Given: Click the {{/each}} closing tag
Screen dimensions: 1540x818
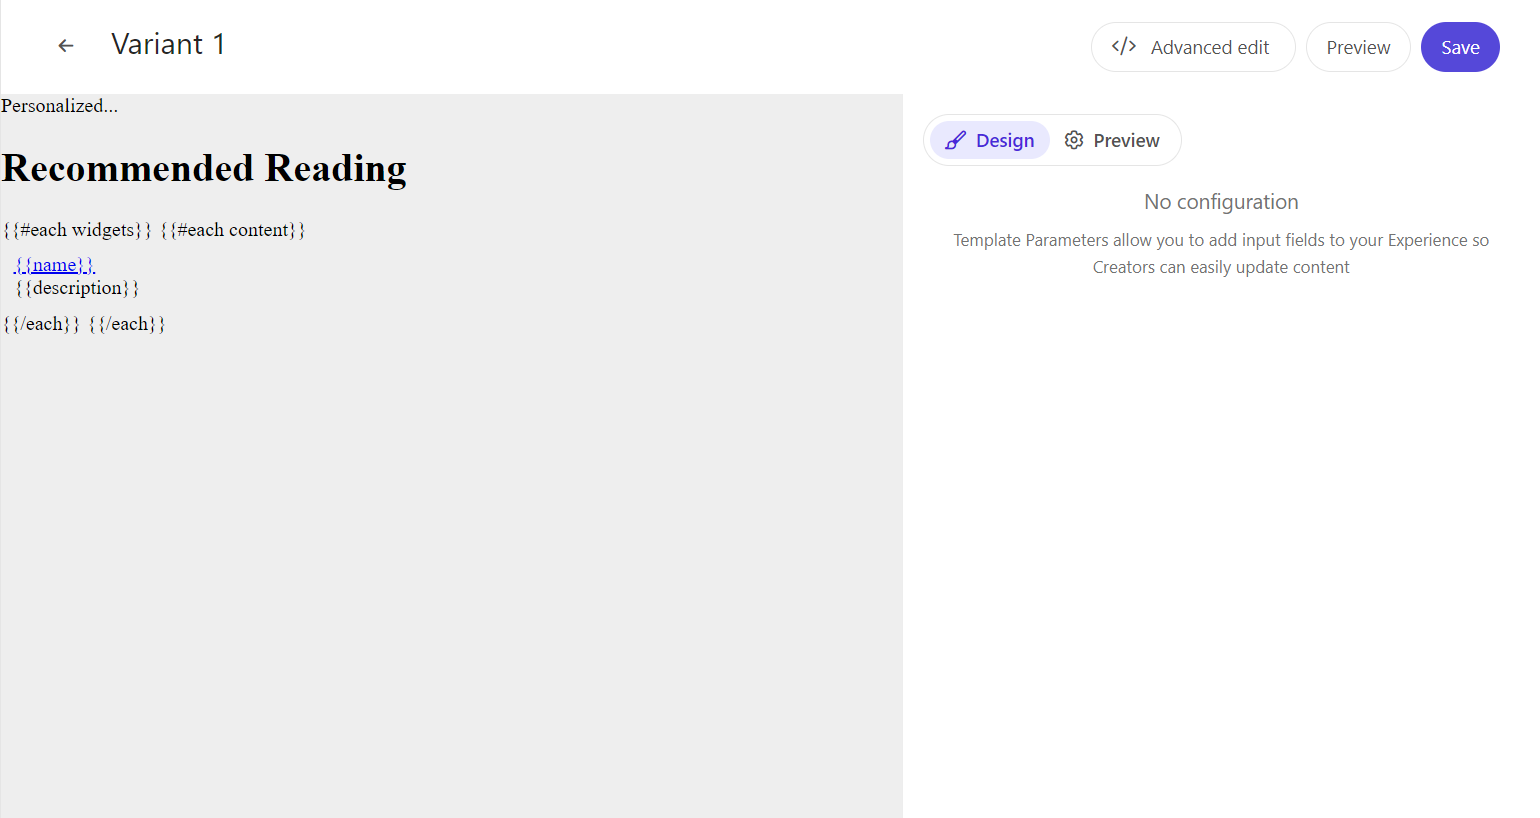Looking at the screenshot, I should pyautogui.click(x=40, y=323).
